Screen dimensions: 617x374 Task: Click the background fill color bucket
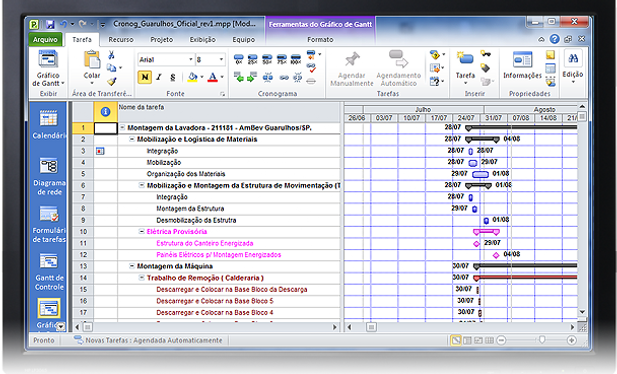click(192, 77)
